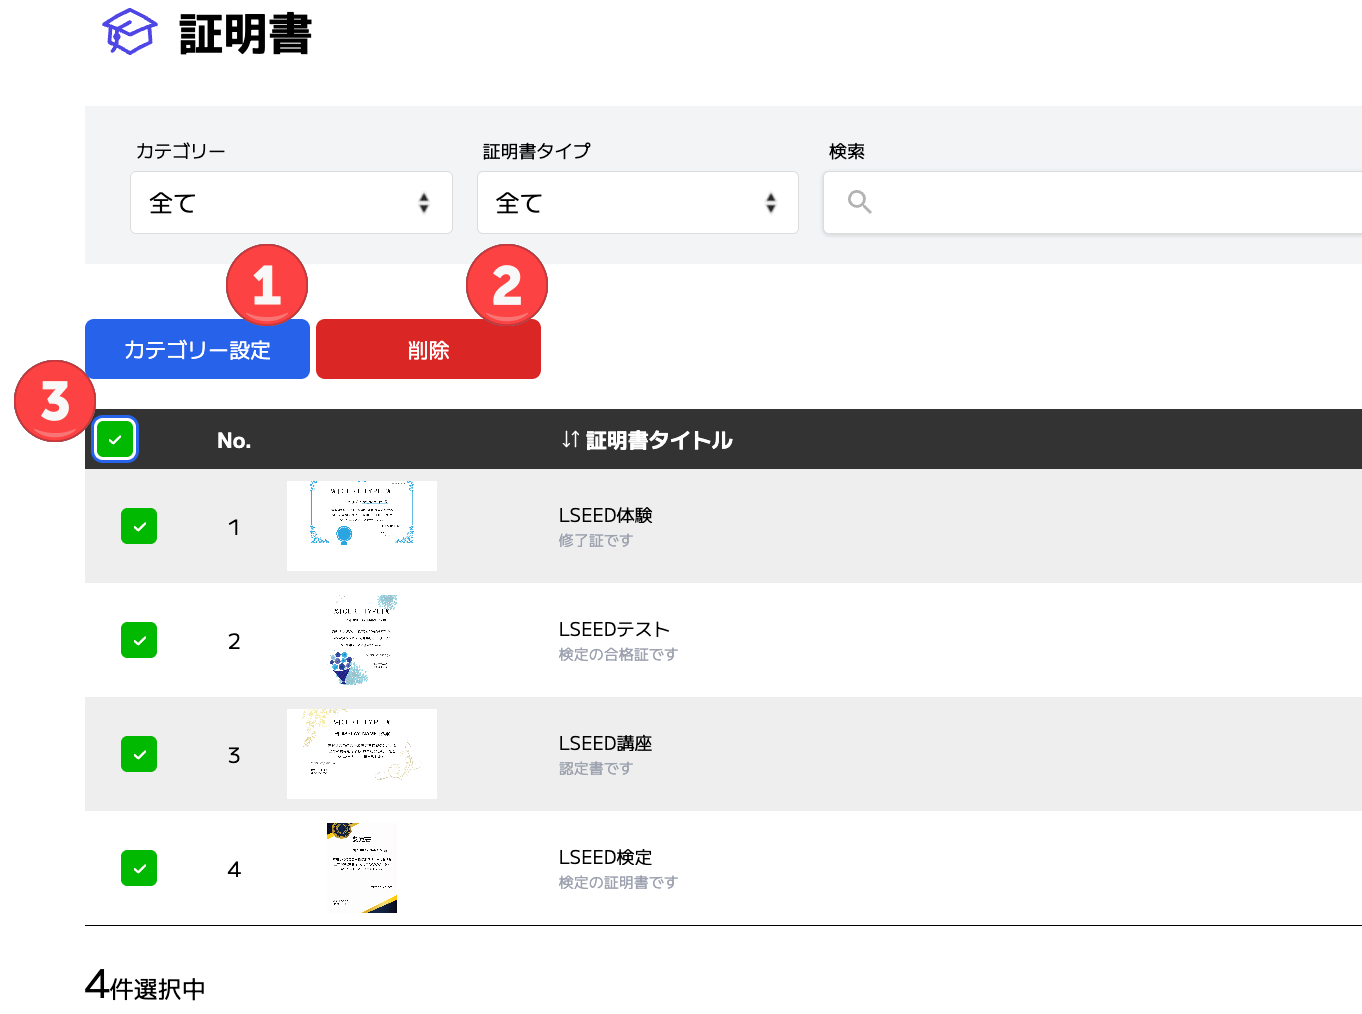Uncheck the LSEED検定 row checkbox
This screenshot has height=1014, width=1362.
coord(139,868)
